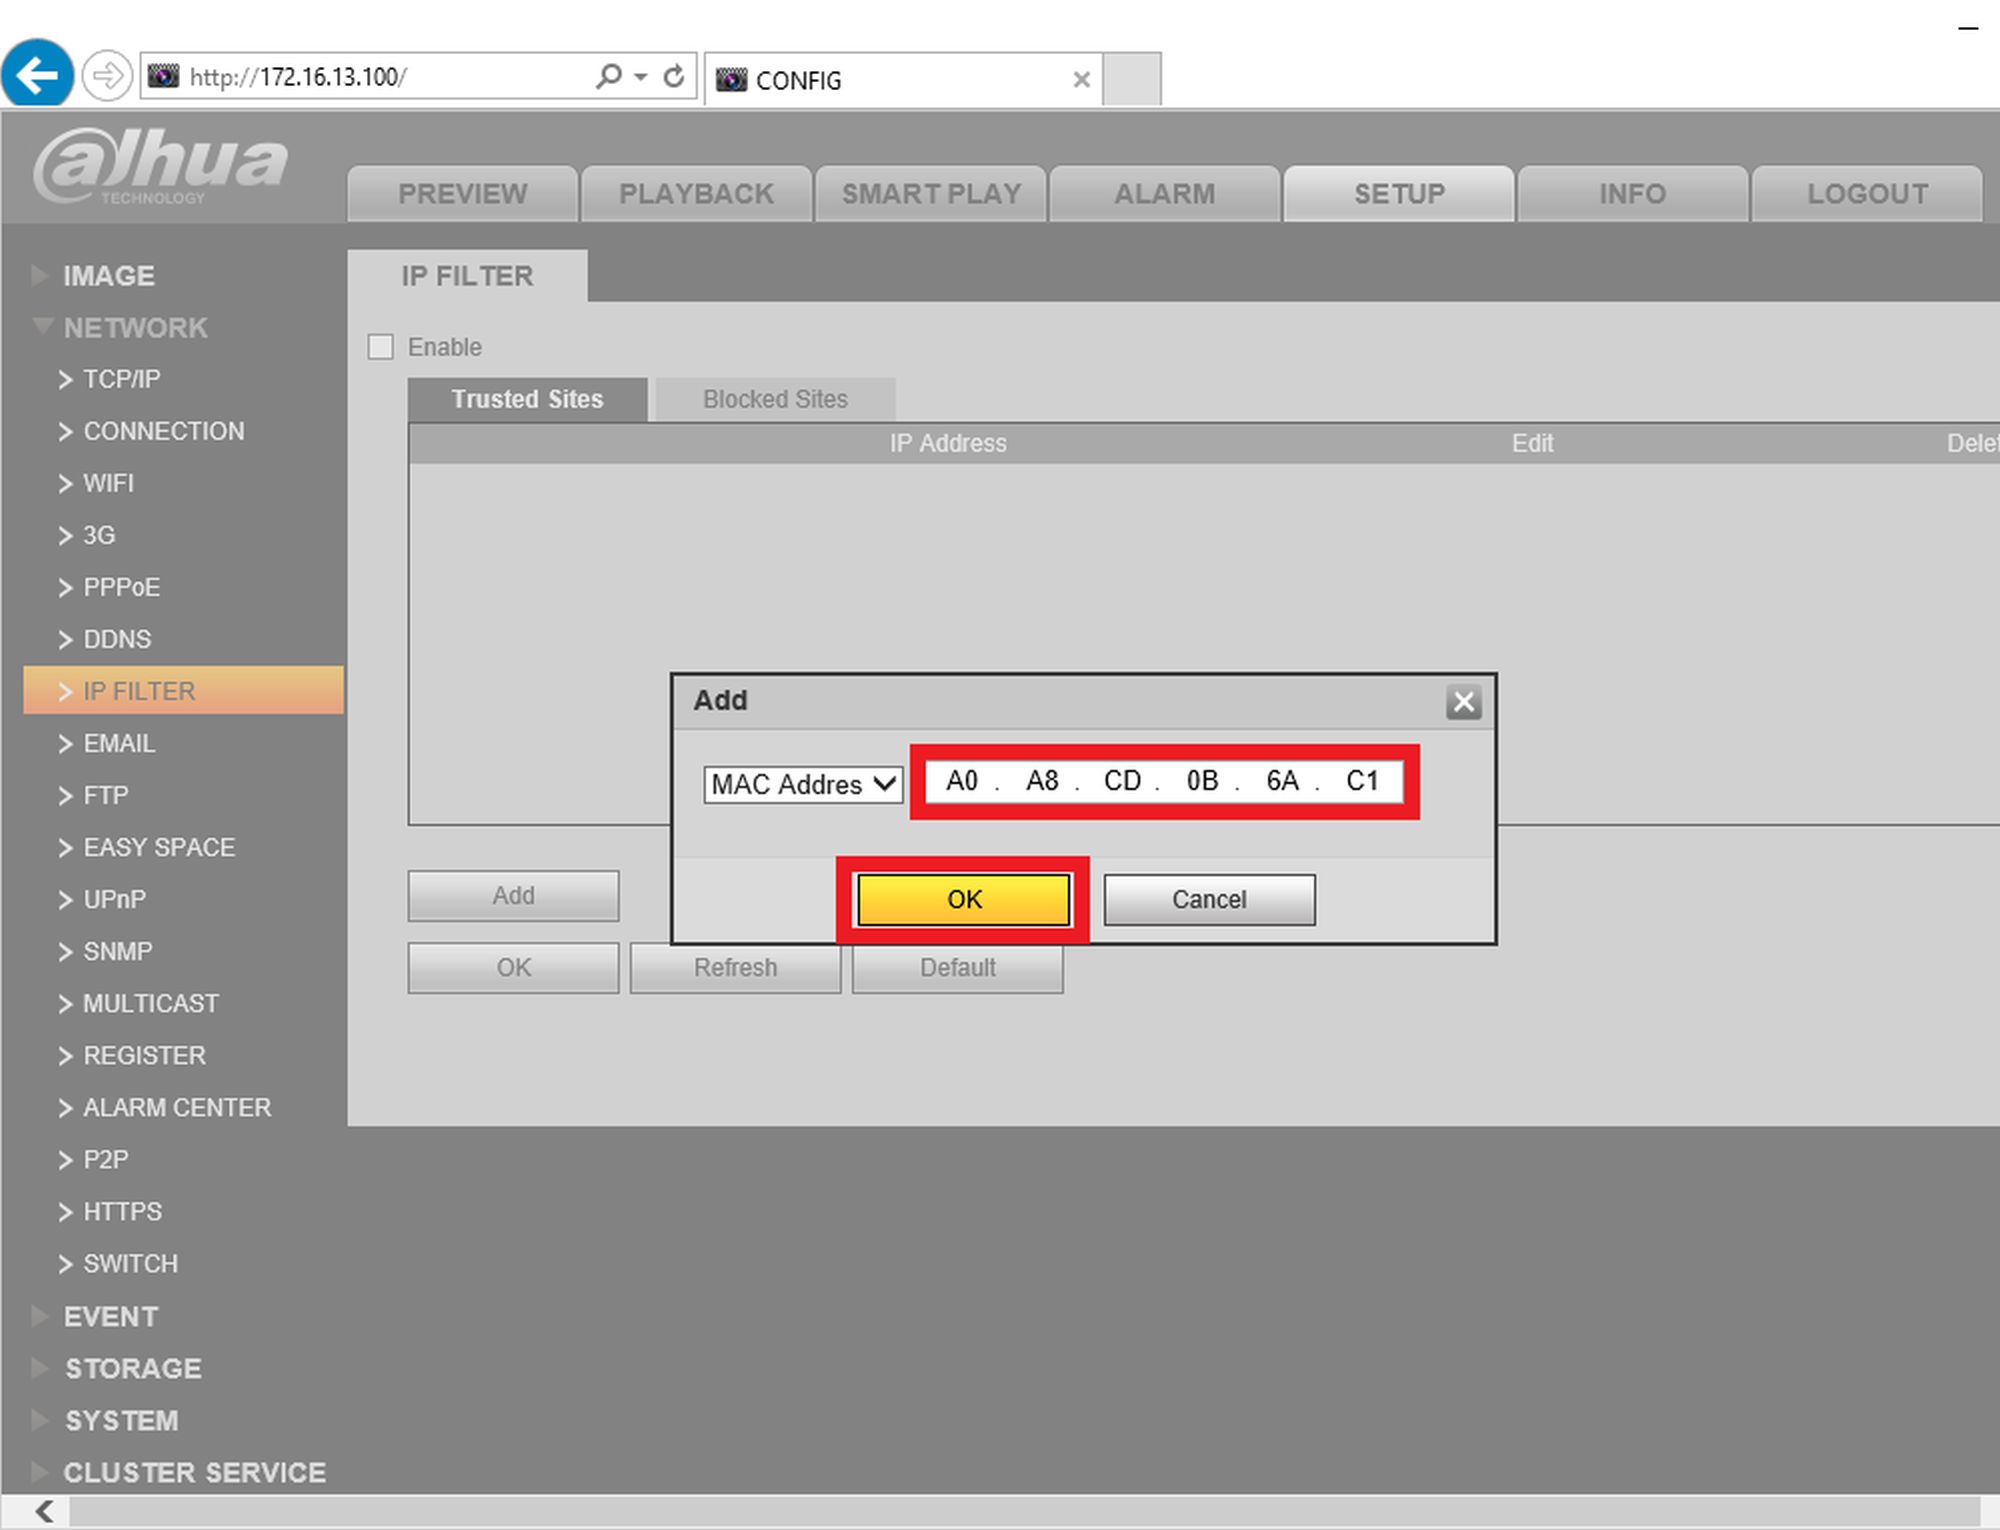Close the CONFIG browser tab
2000x1530 pixels.
point(1081,80)
